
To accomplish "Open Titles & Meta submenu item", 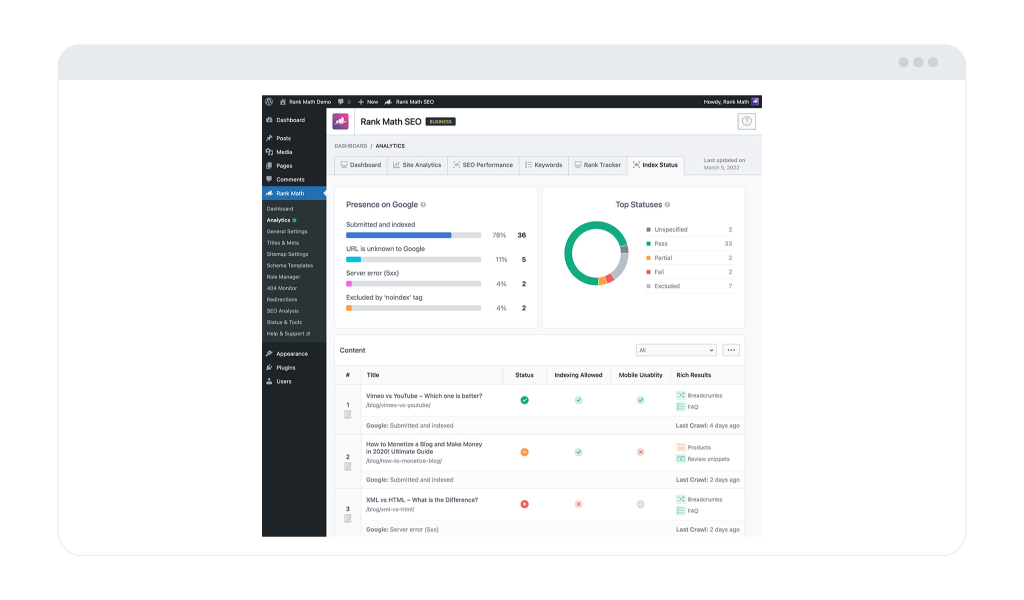I will 283,243.
